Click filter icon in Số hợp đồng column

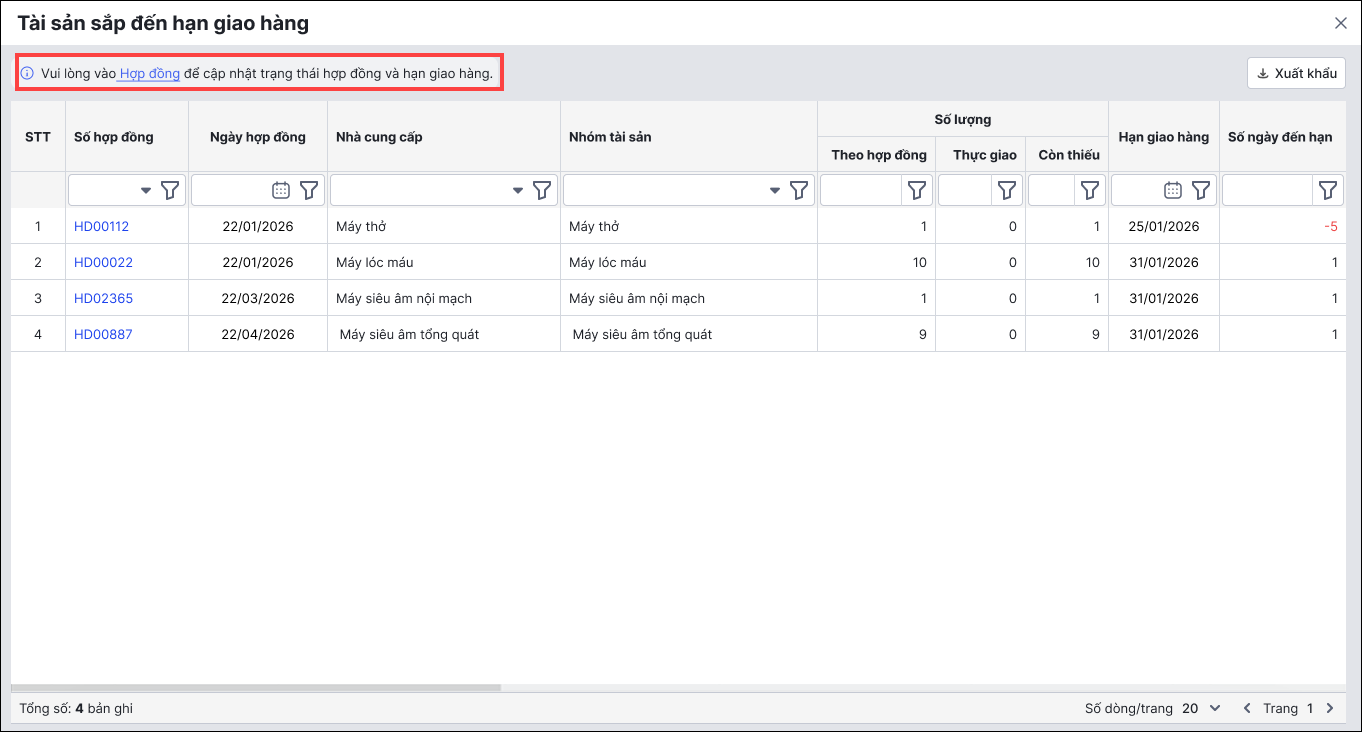(x=171, y=190)
